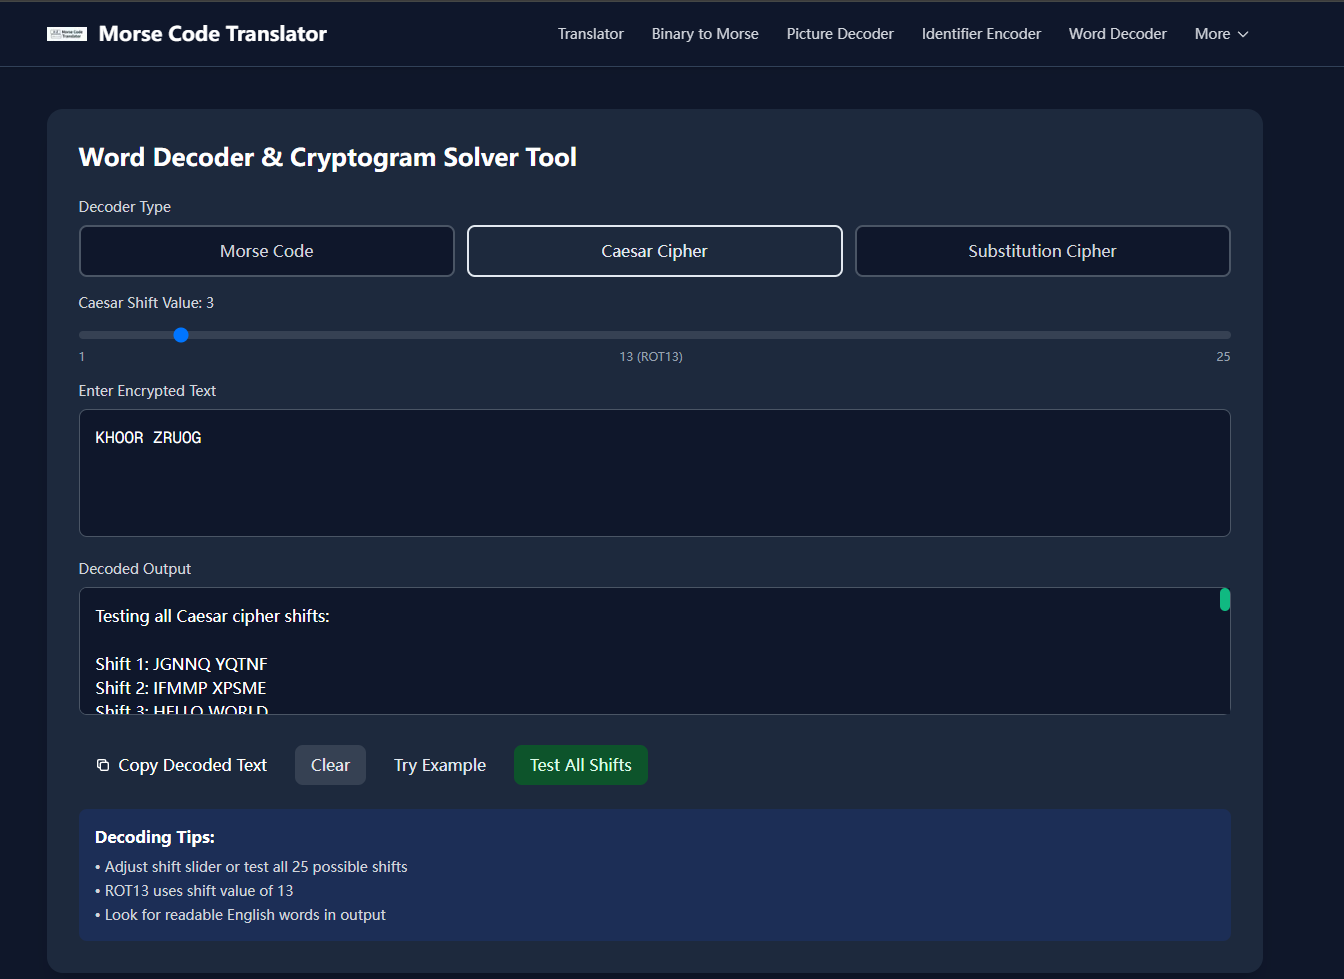Viewport: 1344px width, 979px height.
Task: Click the 13 (ROT13) label under the slider
Action: coord(650,356)
